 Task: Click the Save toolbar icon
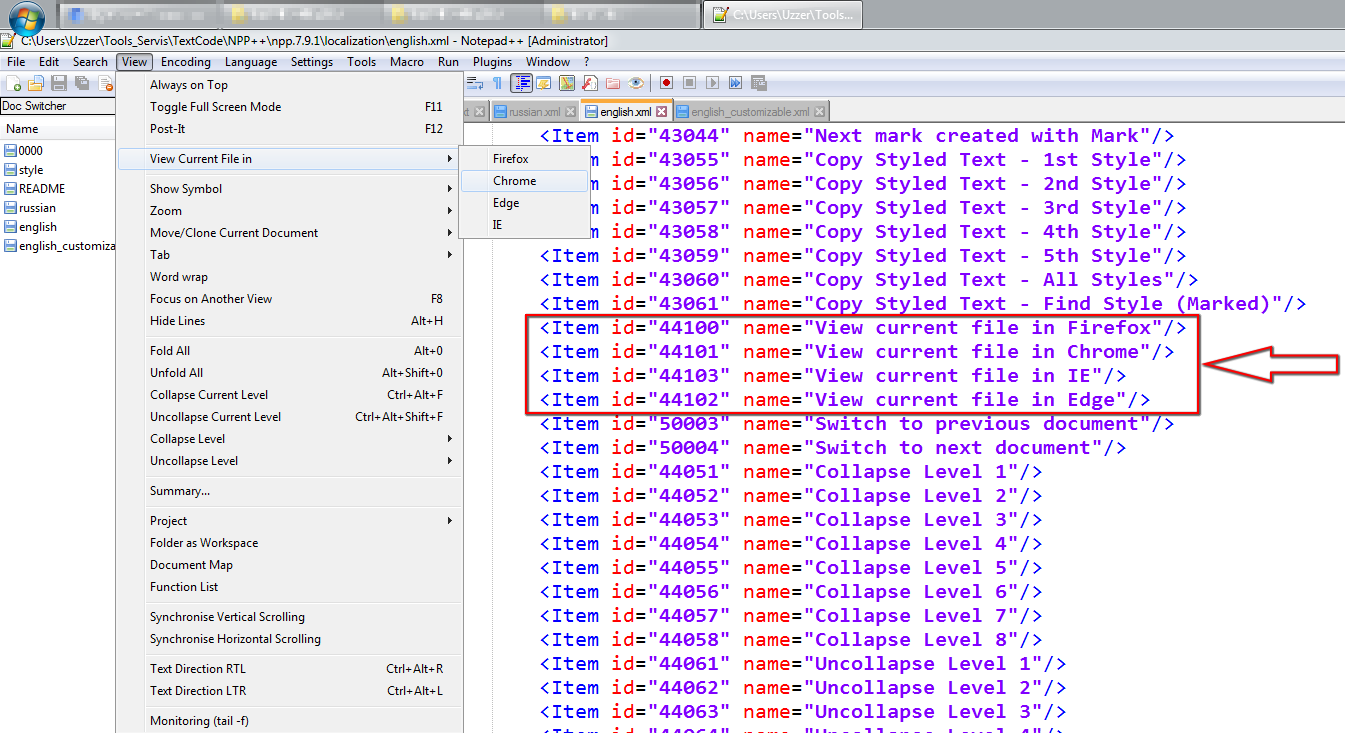[x=59, y=83]
